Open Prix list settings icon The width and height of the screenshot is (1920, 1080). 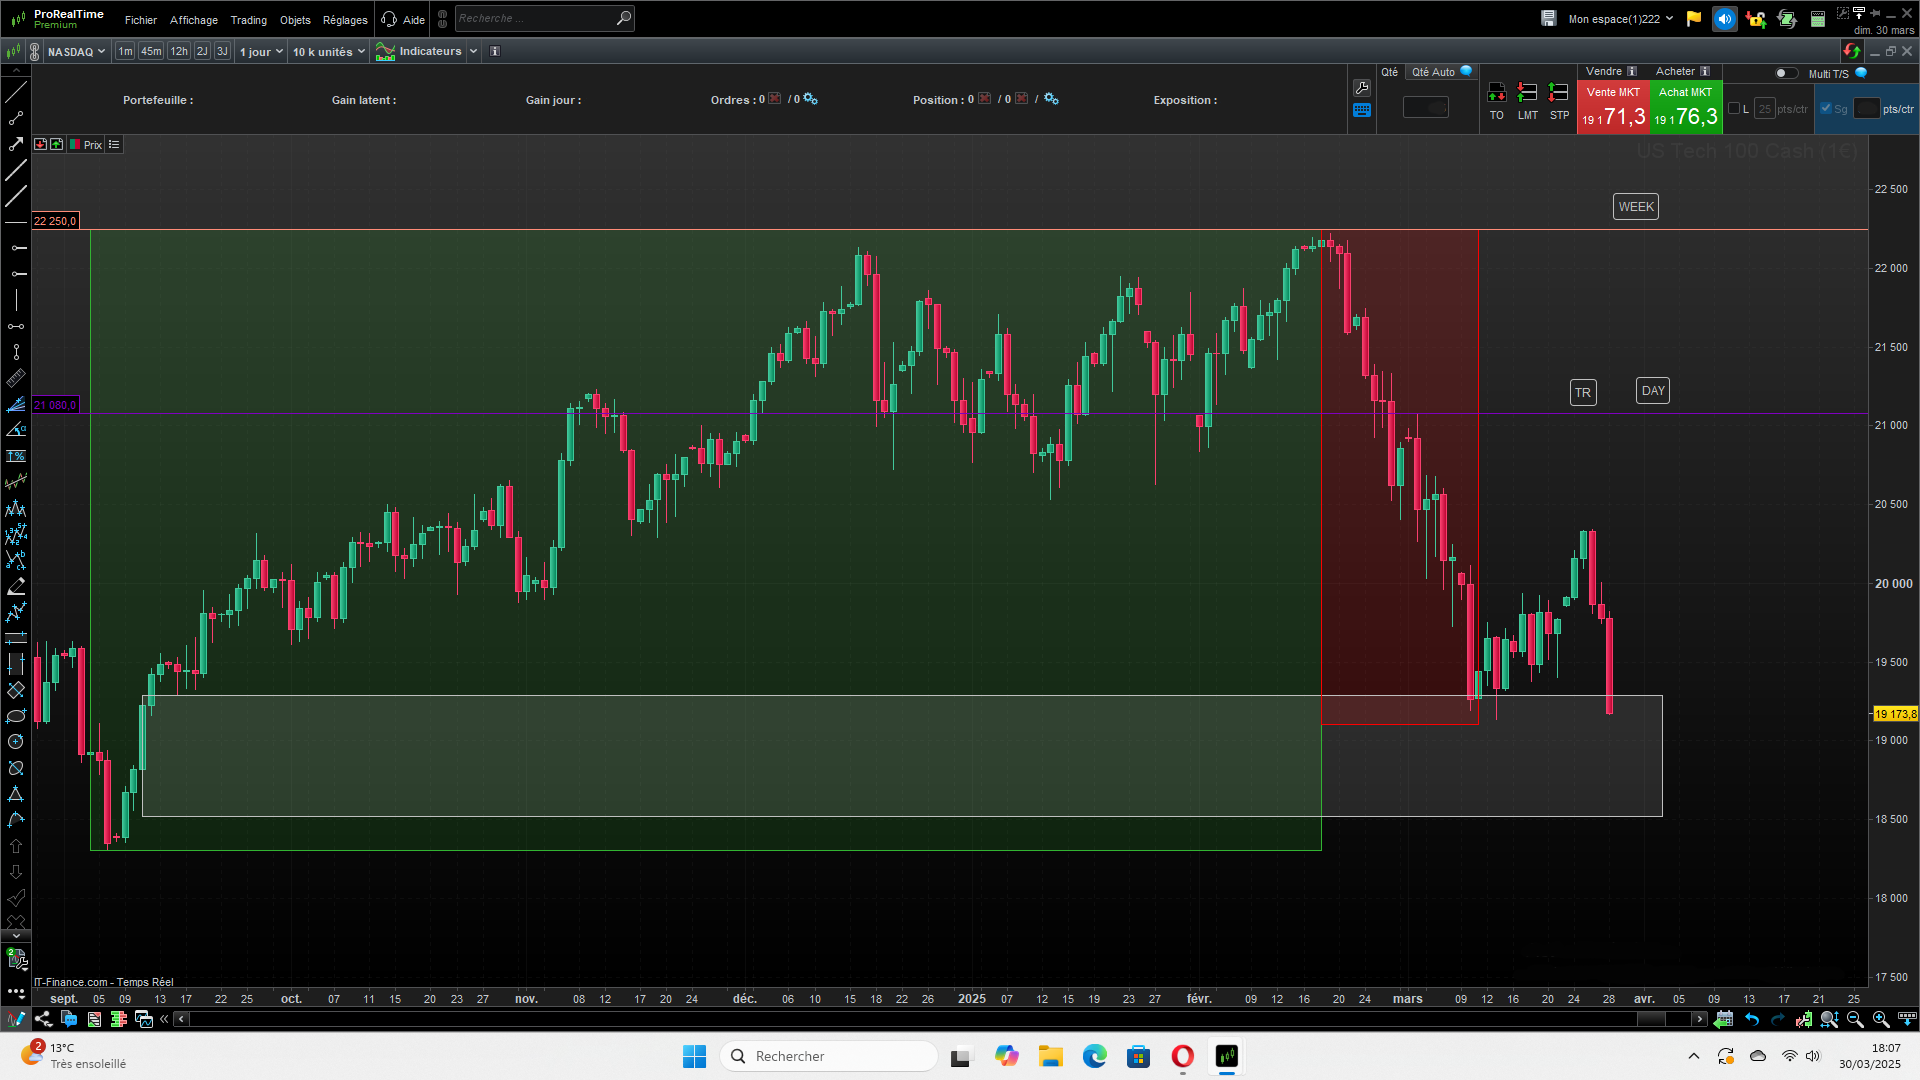pos(114,145)
